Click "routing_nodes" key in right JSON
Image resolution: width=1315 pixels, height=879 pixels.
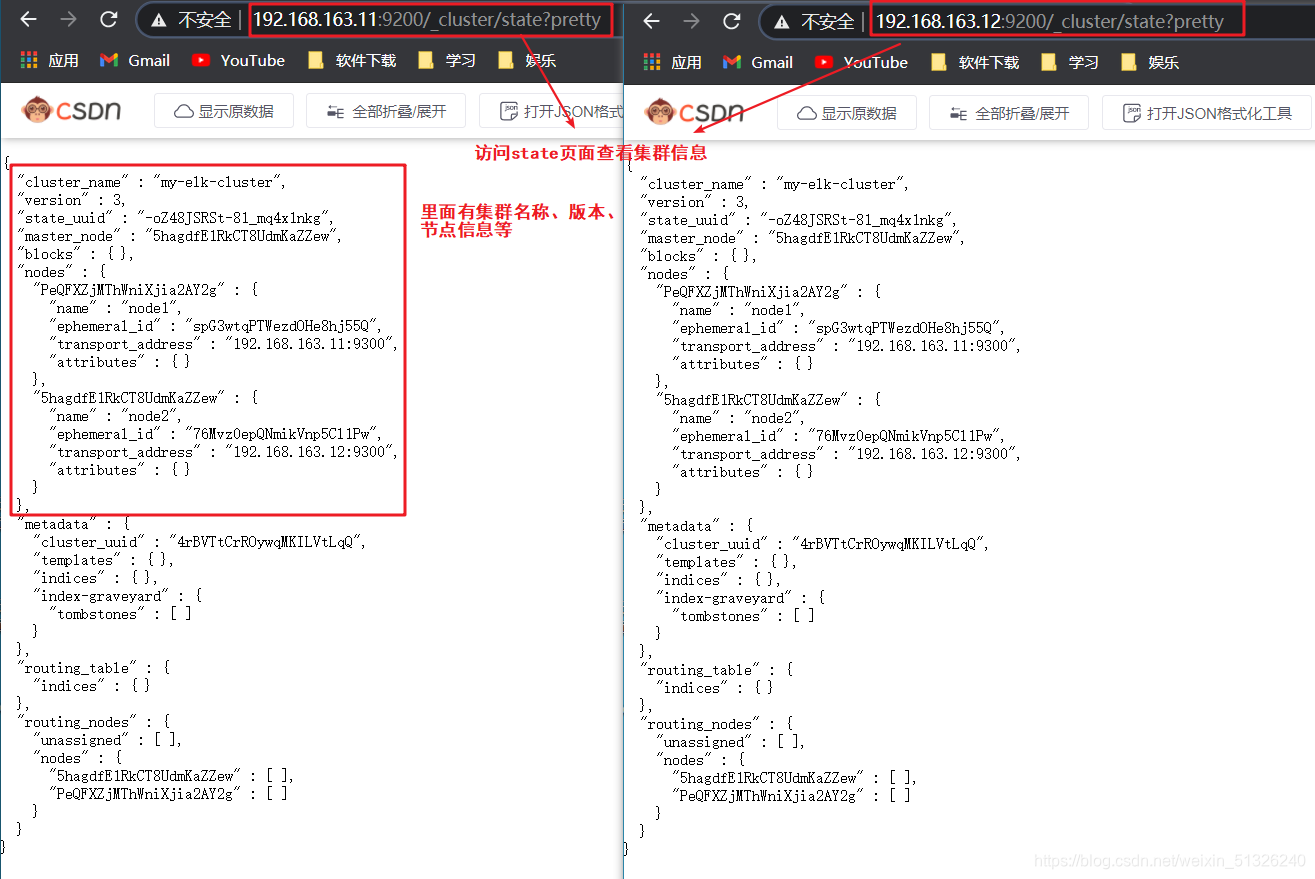click(698, 724)
